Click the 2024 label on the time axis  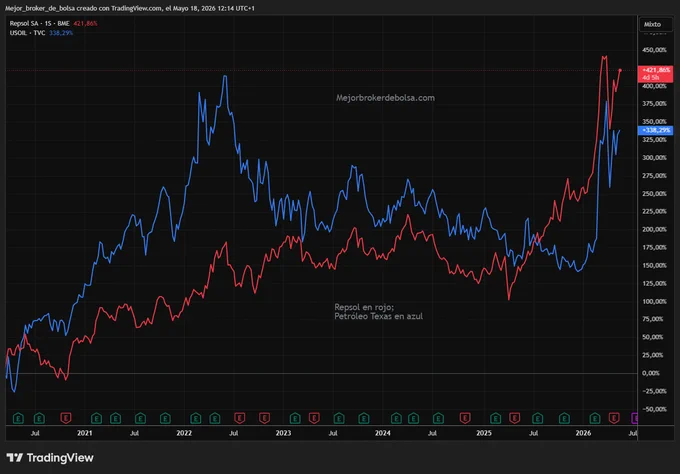tap(382, 433)
